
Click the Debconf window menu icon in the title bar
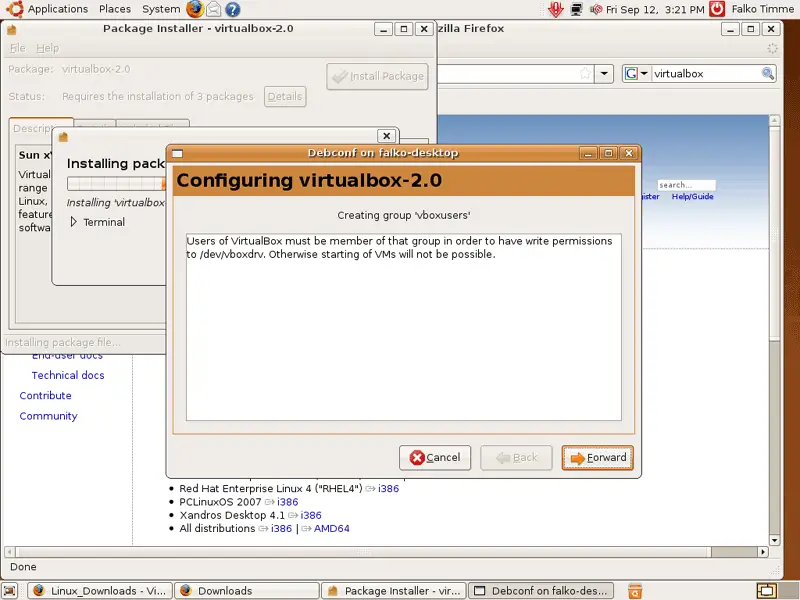[178, 153]
